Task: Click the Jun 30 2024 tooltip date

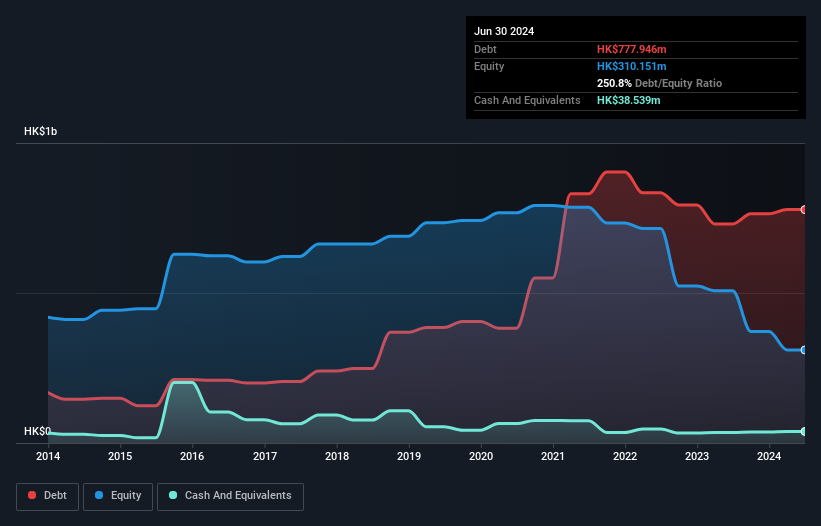Action: (504, 31)
